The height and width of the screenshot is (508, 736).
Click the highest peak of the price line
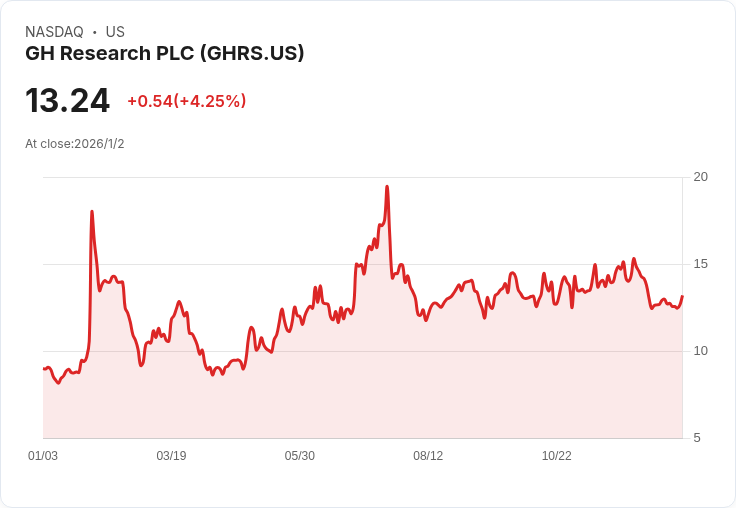click(x=387, y=187)
